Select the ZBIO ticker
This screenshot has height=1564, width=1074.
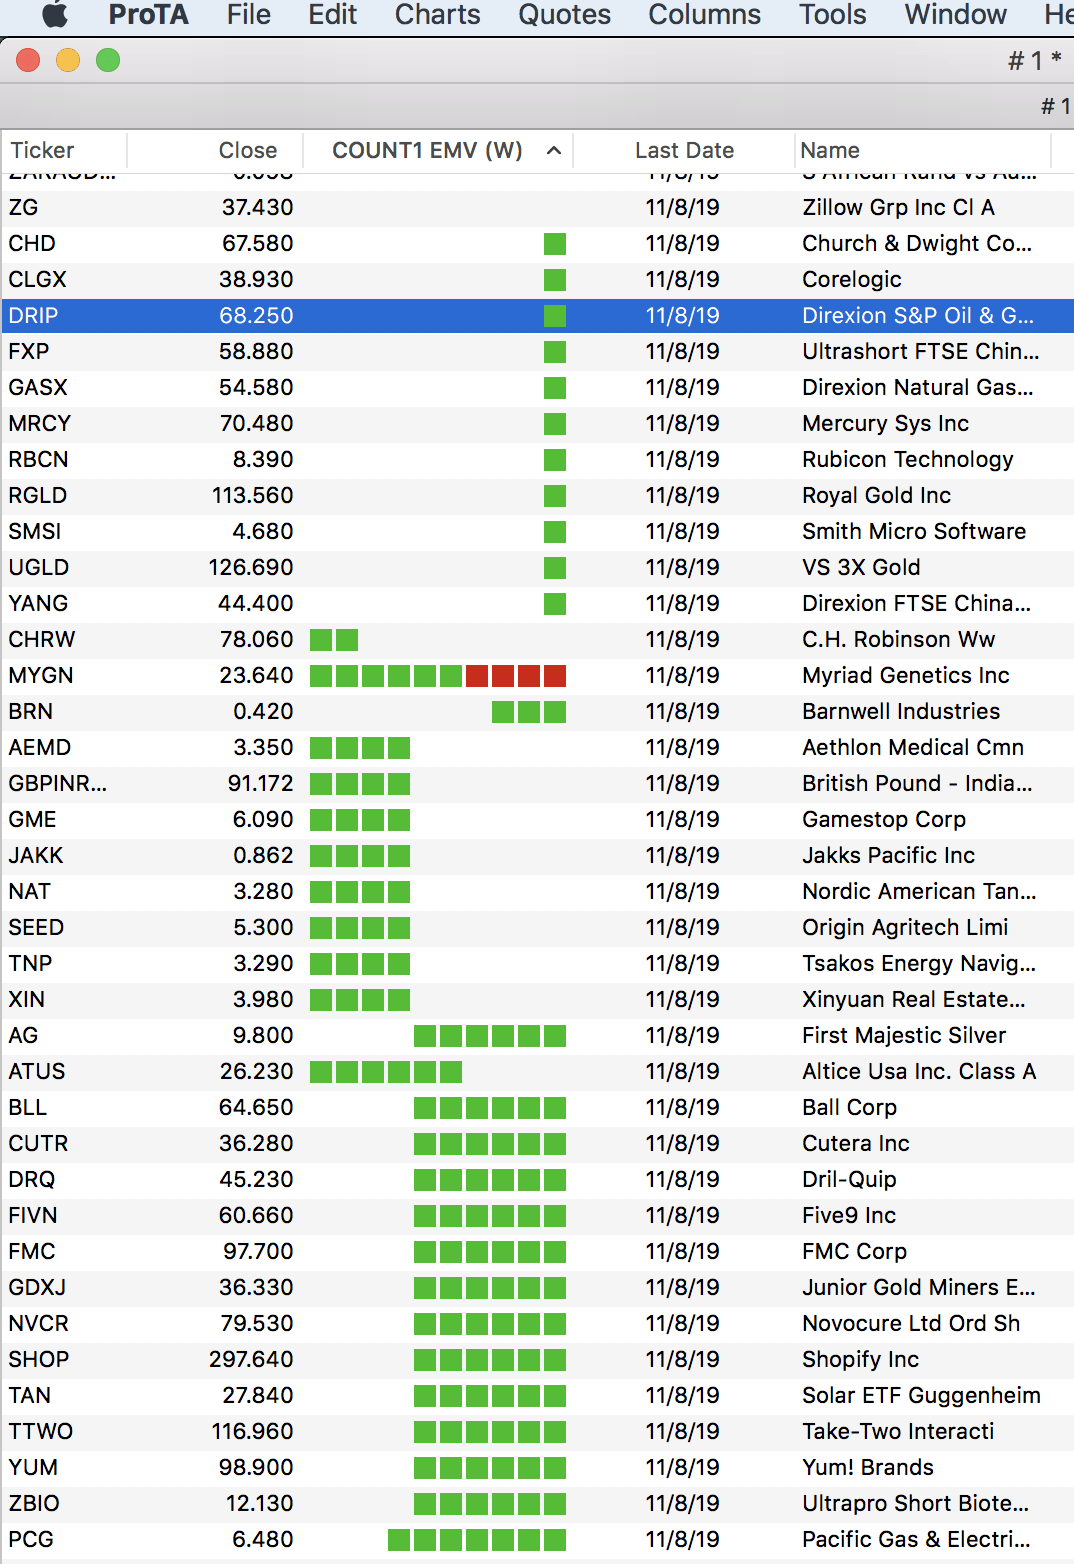point(34,1504)
